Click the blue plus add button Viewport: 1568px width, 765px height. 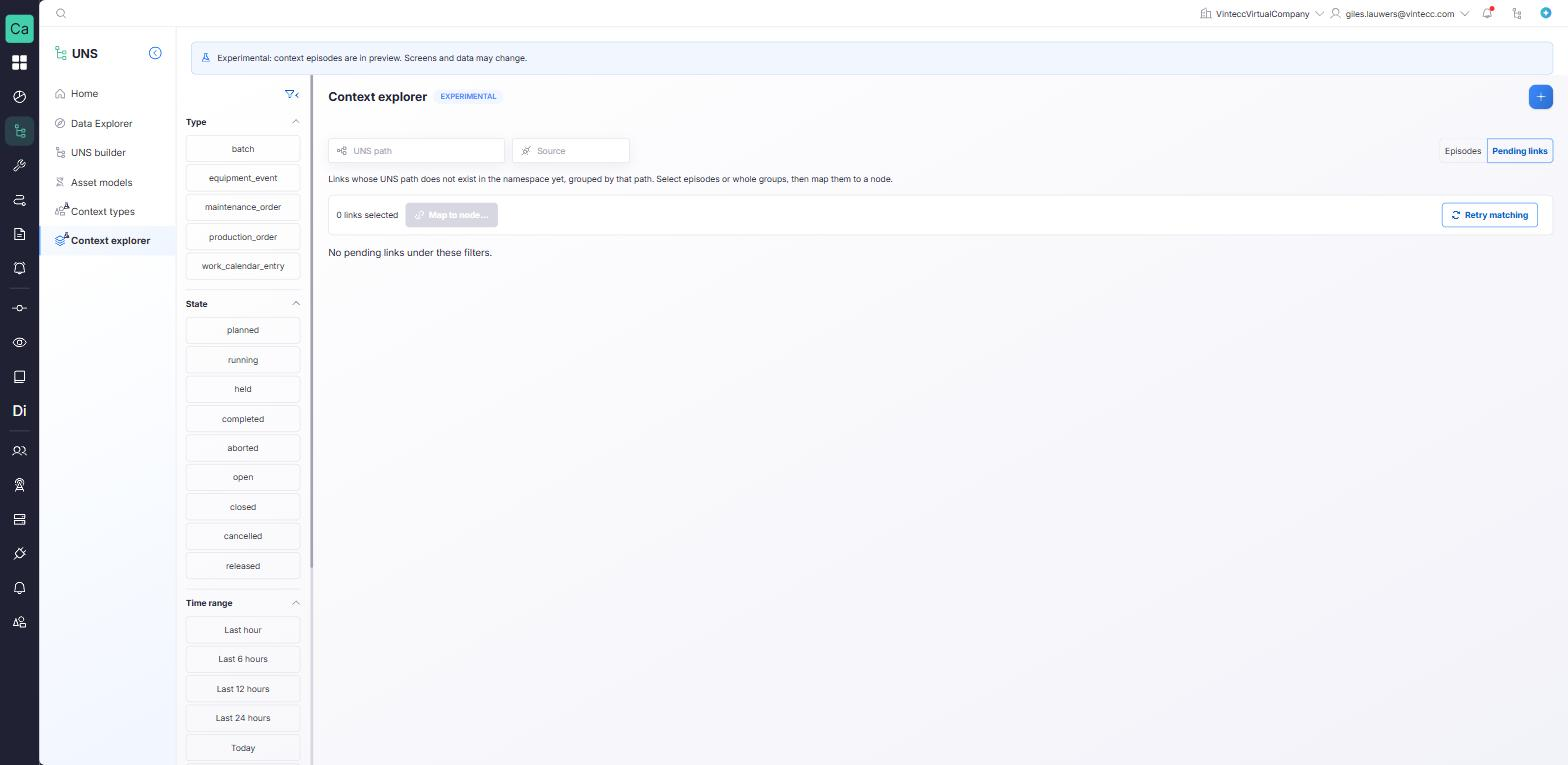tap(1541, 97)
